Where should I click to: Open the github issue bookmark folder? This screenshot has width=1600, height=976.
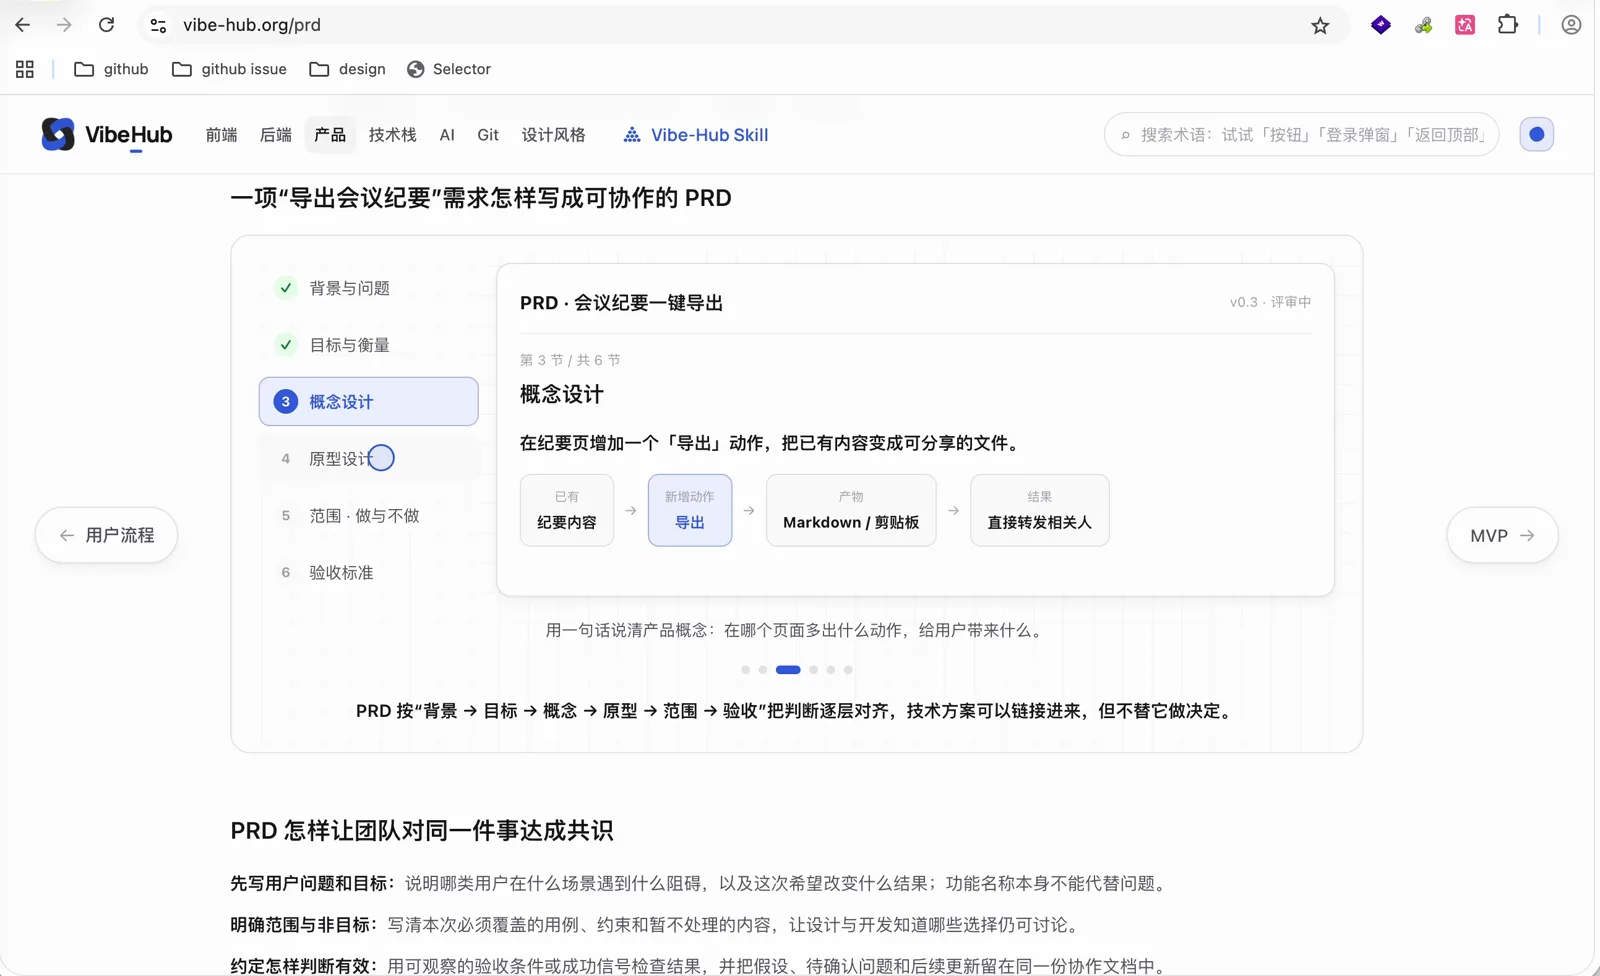(x=229, y=69)
